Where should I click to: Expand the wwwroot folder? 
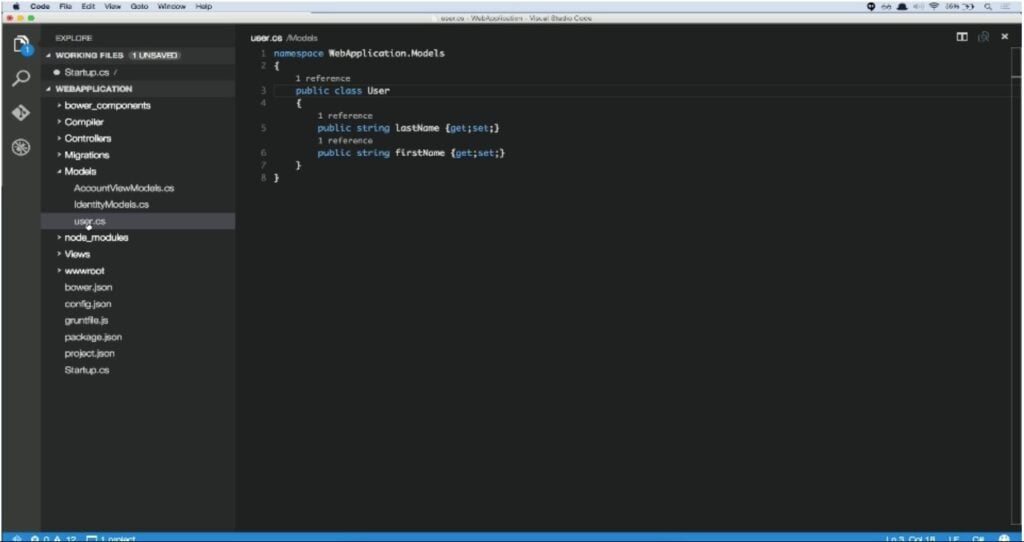click(59, 271)
